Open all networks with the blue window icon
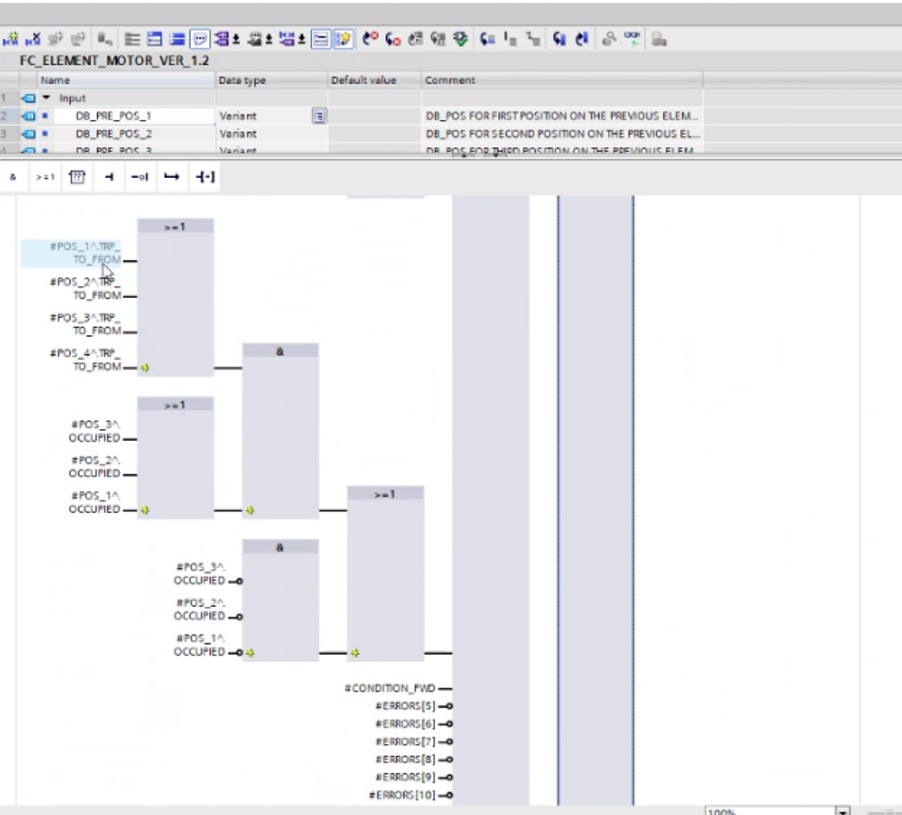The width and height of the screenshot is (902, 815). 154,39
